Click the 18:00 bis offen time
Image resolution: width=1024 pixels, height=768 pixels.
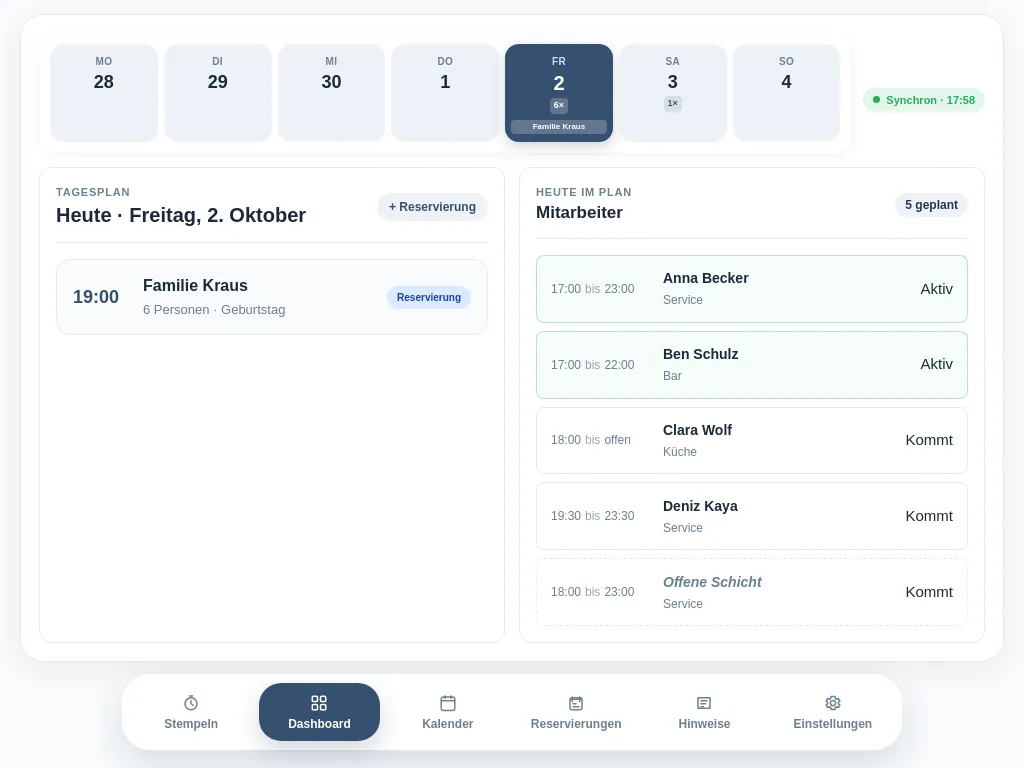coord(590,440)
